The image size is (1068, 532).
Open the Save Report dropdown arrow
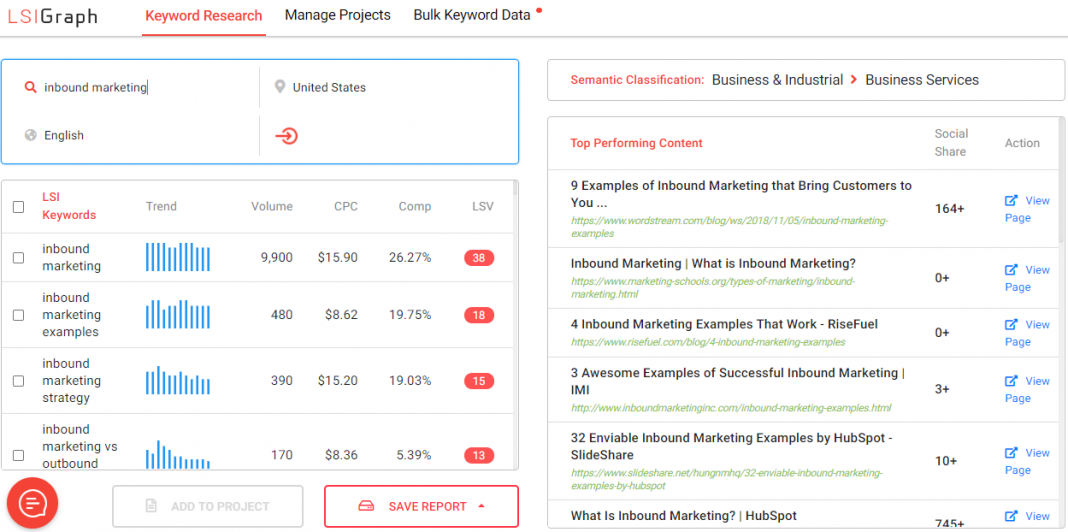[x=482, y=506]
